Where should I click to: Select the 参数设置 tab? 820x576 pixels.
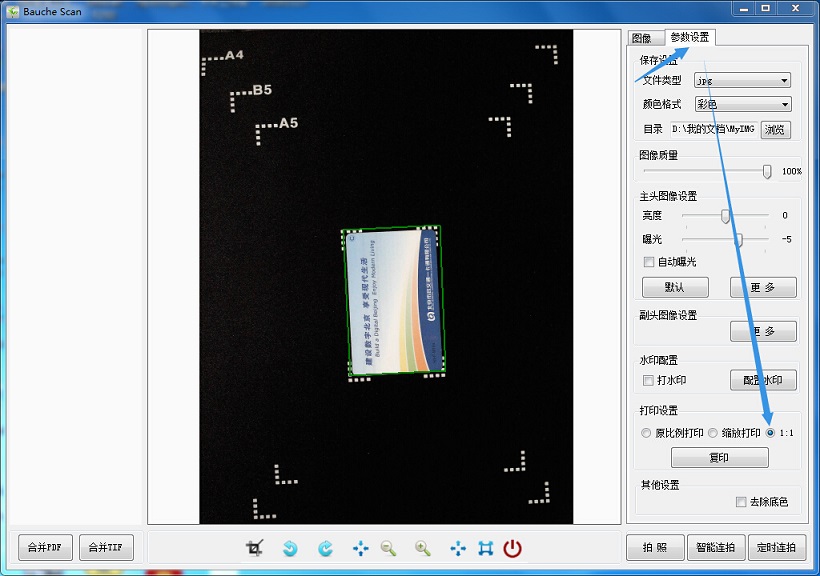pos(690,37)
